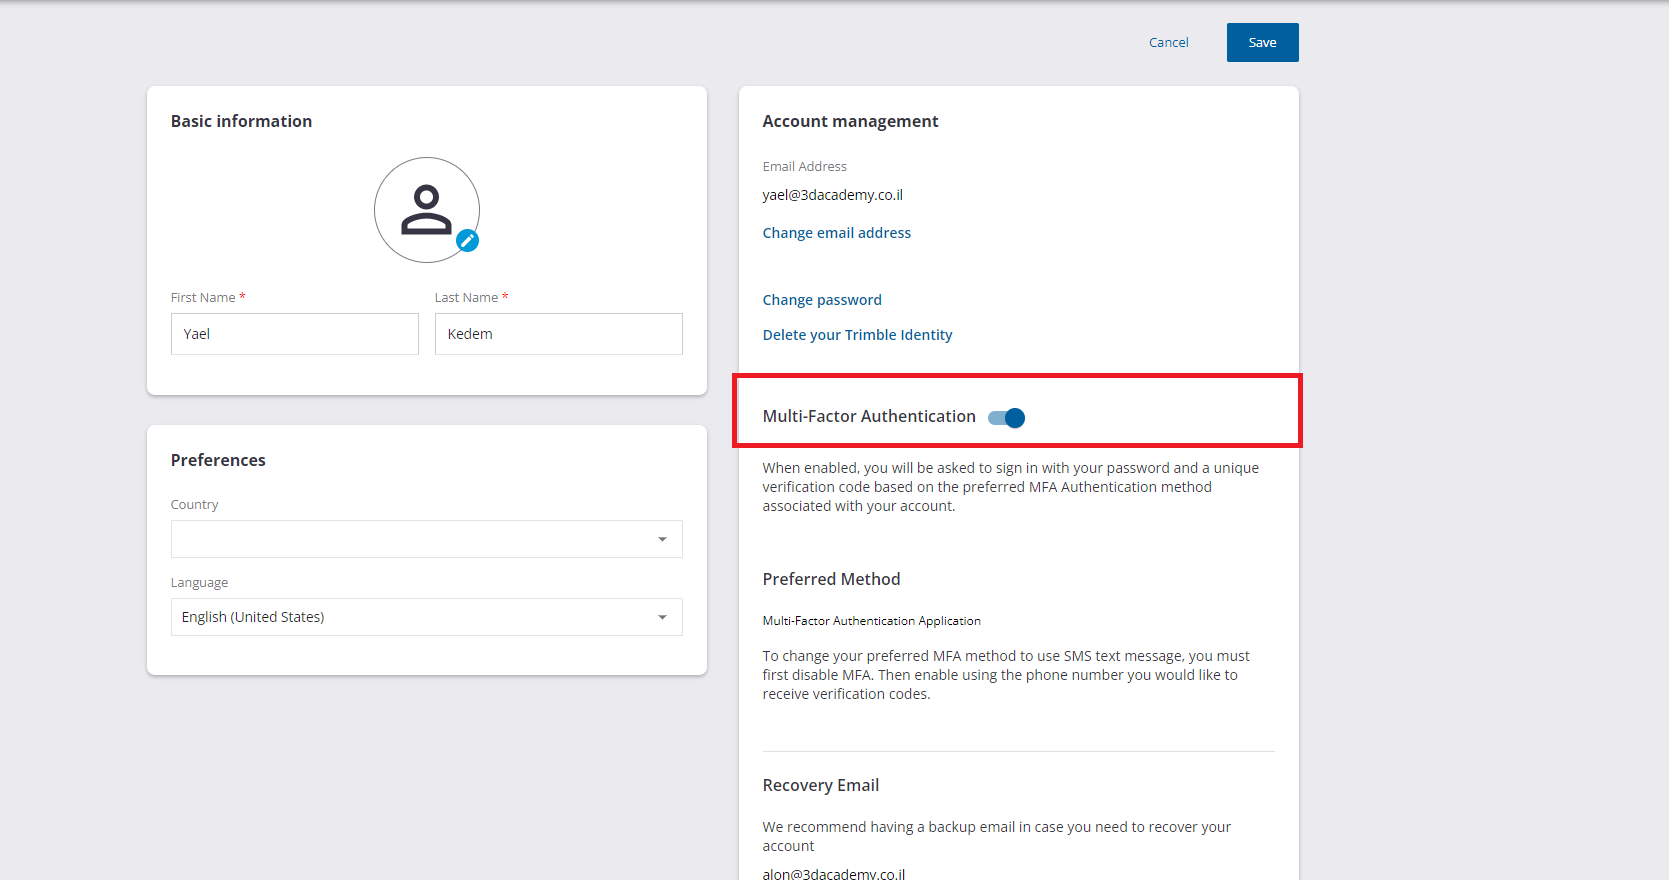The height and width of the screenshot is (880, 1669).
Task: Open the Change email address link
Action: (836, 233)
